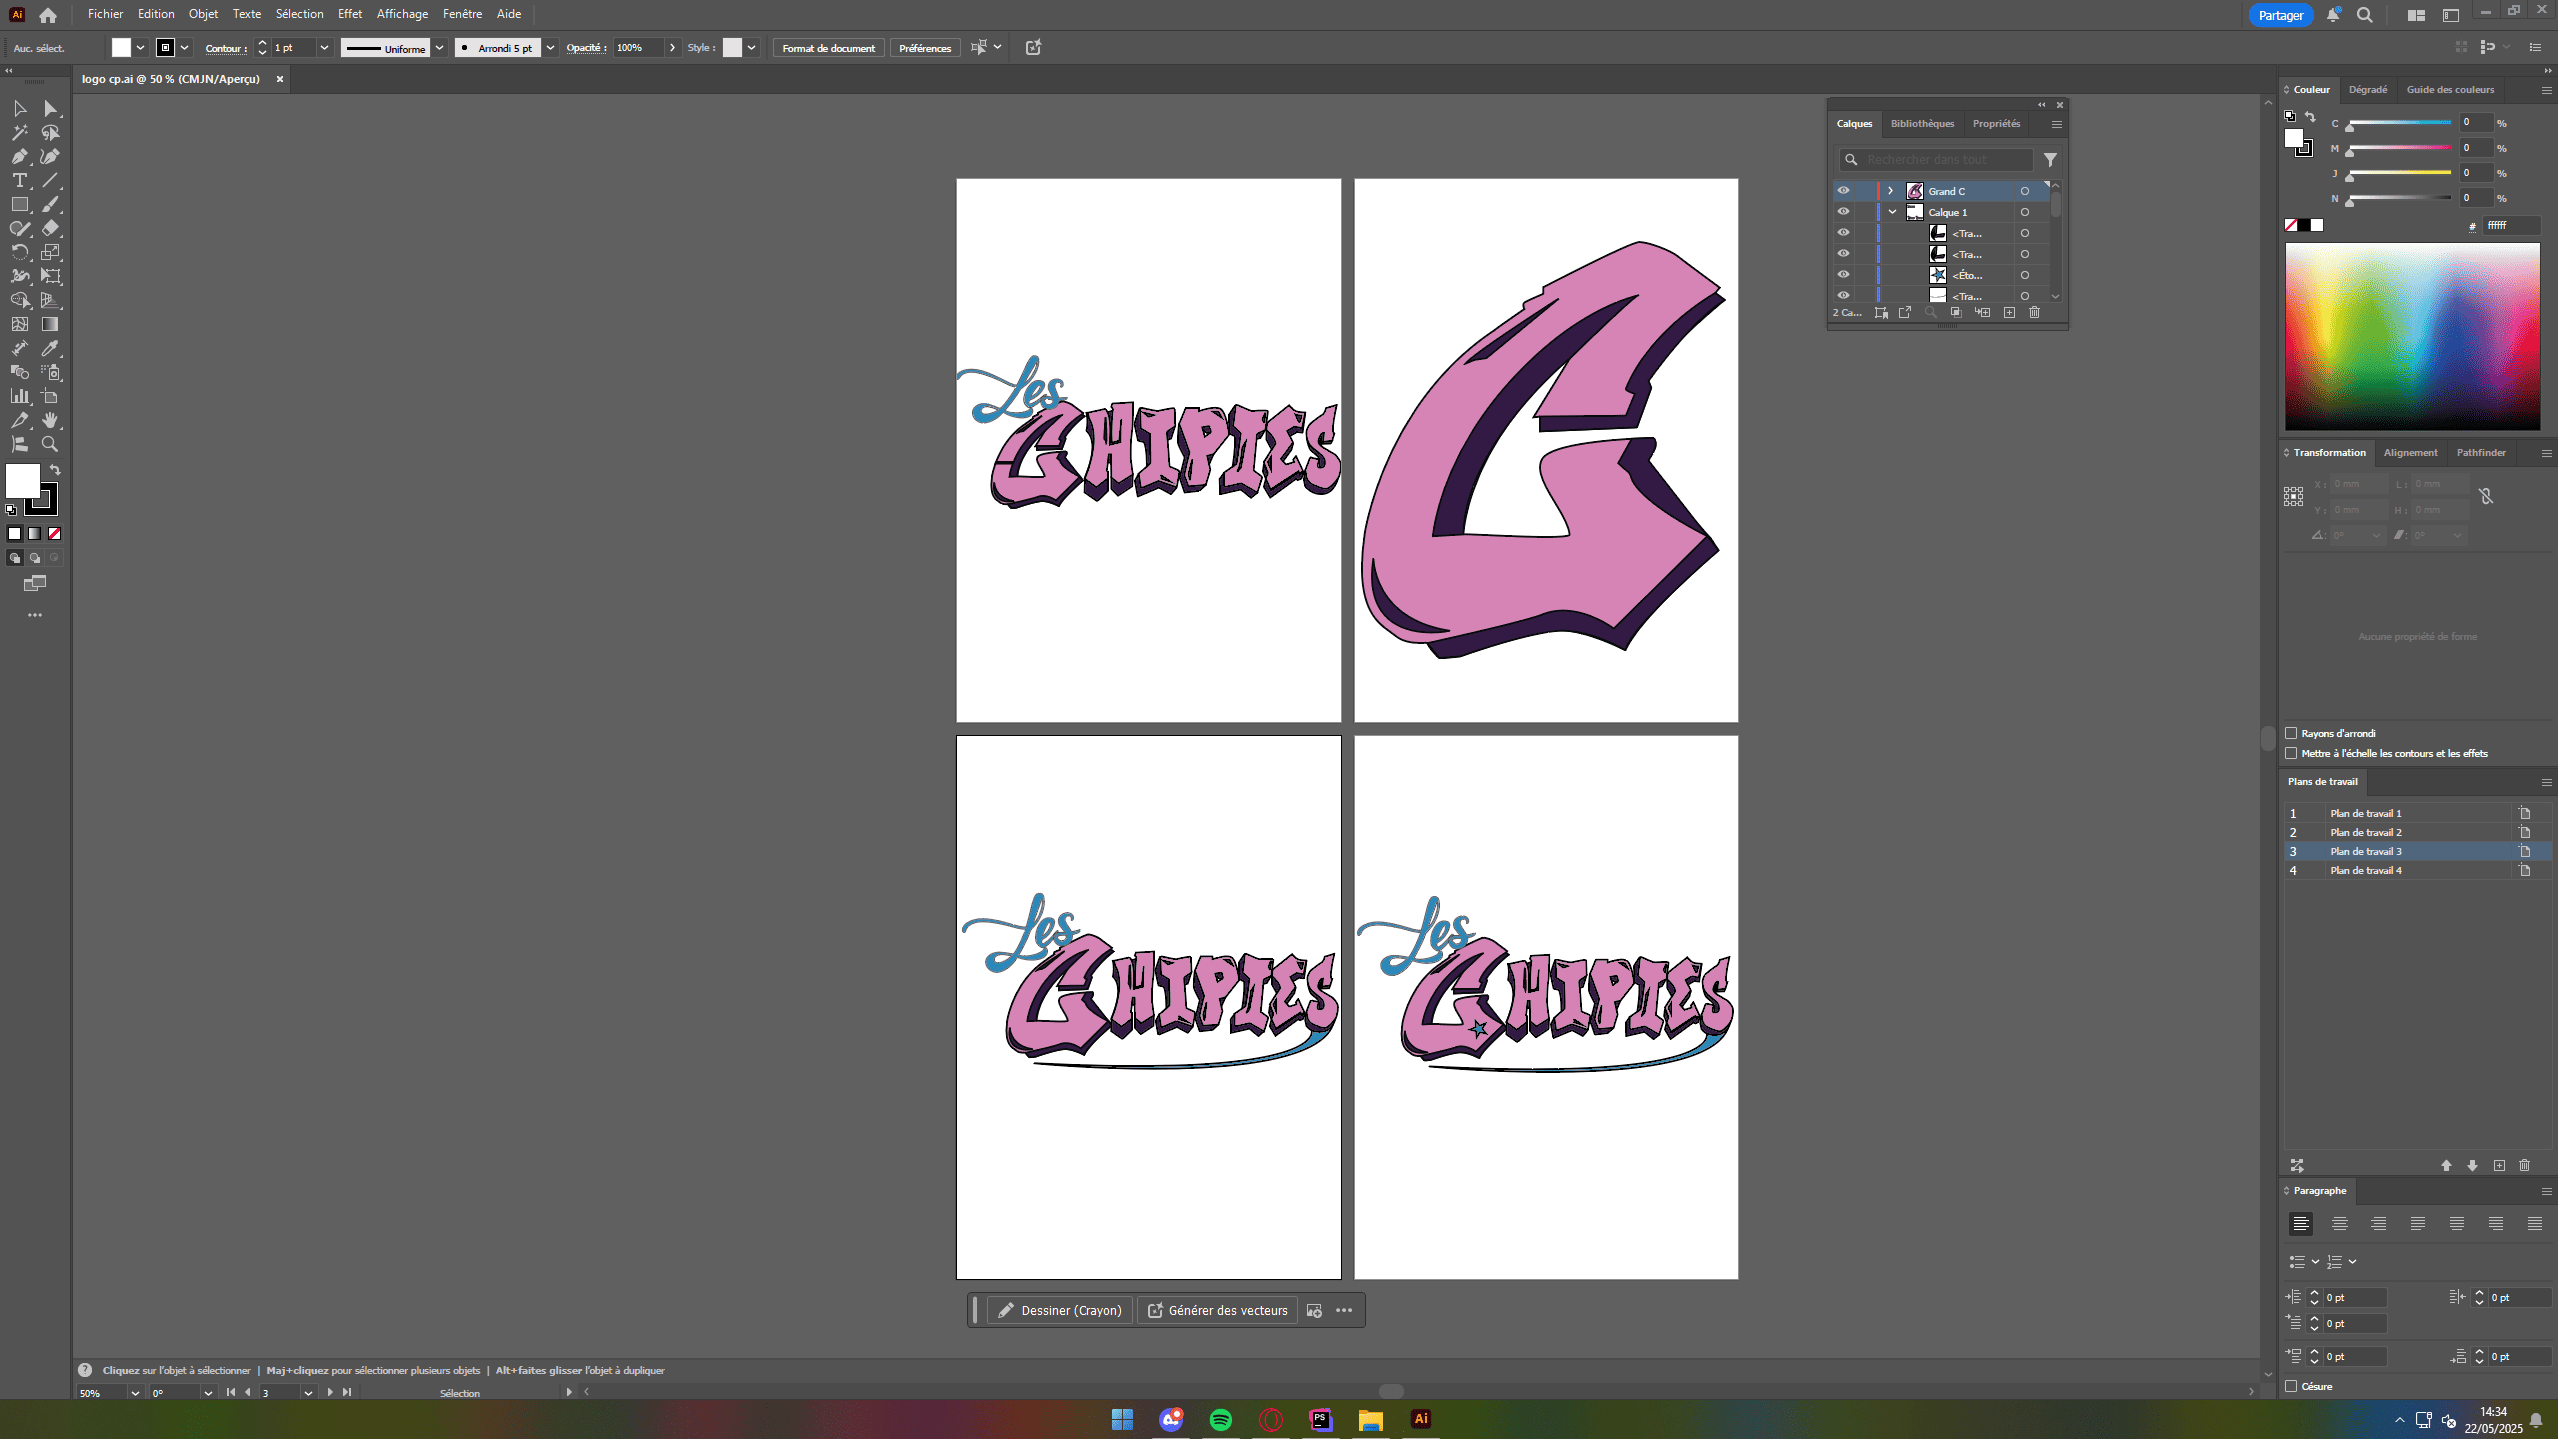Select Plan de travail 2 in list
Screen dimensions: 2558x1439
tap(2365, 832)
